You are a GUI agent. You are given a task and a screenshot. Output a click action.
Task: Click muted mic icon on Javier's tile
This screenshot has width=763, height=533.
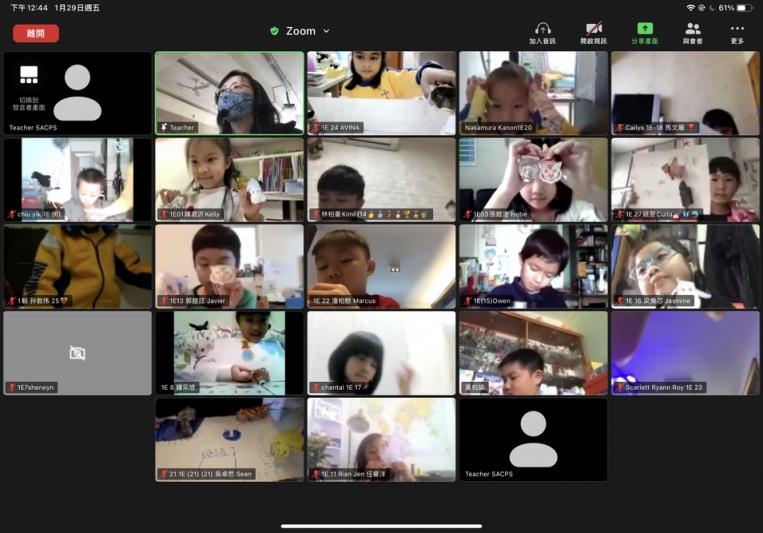click(164, 301)
